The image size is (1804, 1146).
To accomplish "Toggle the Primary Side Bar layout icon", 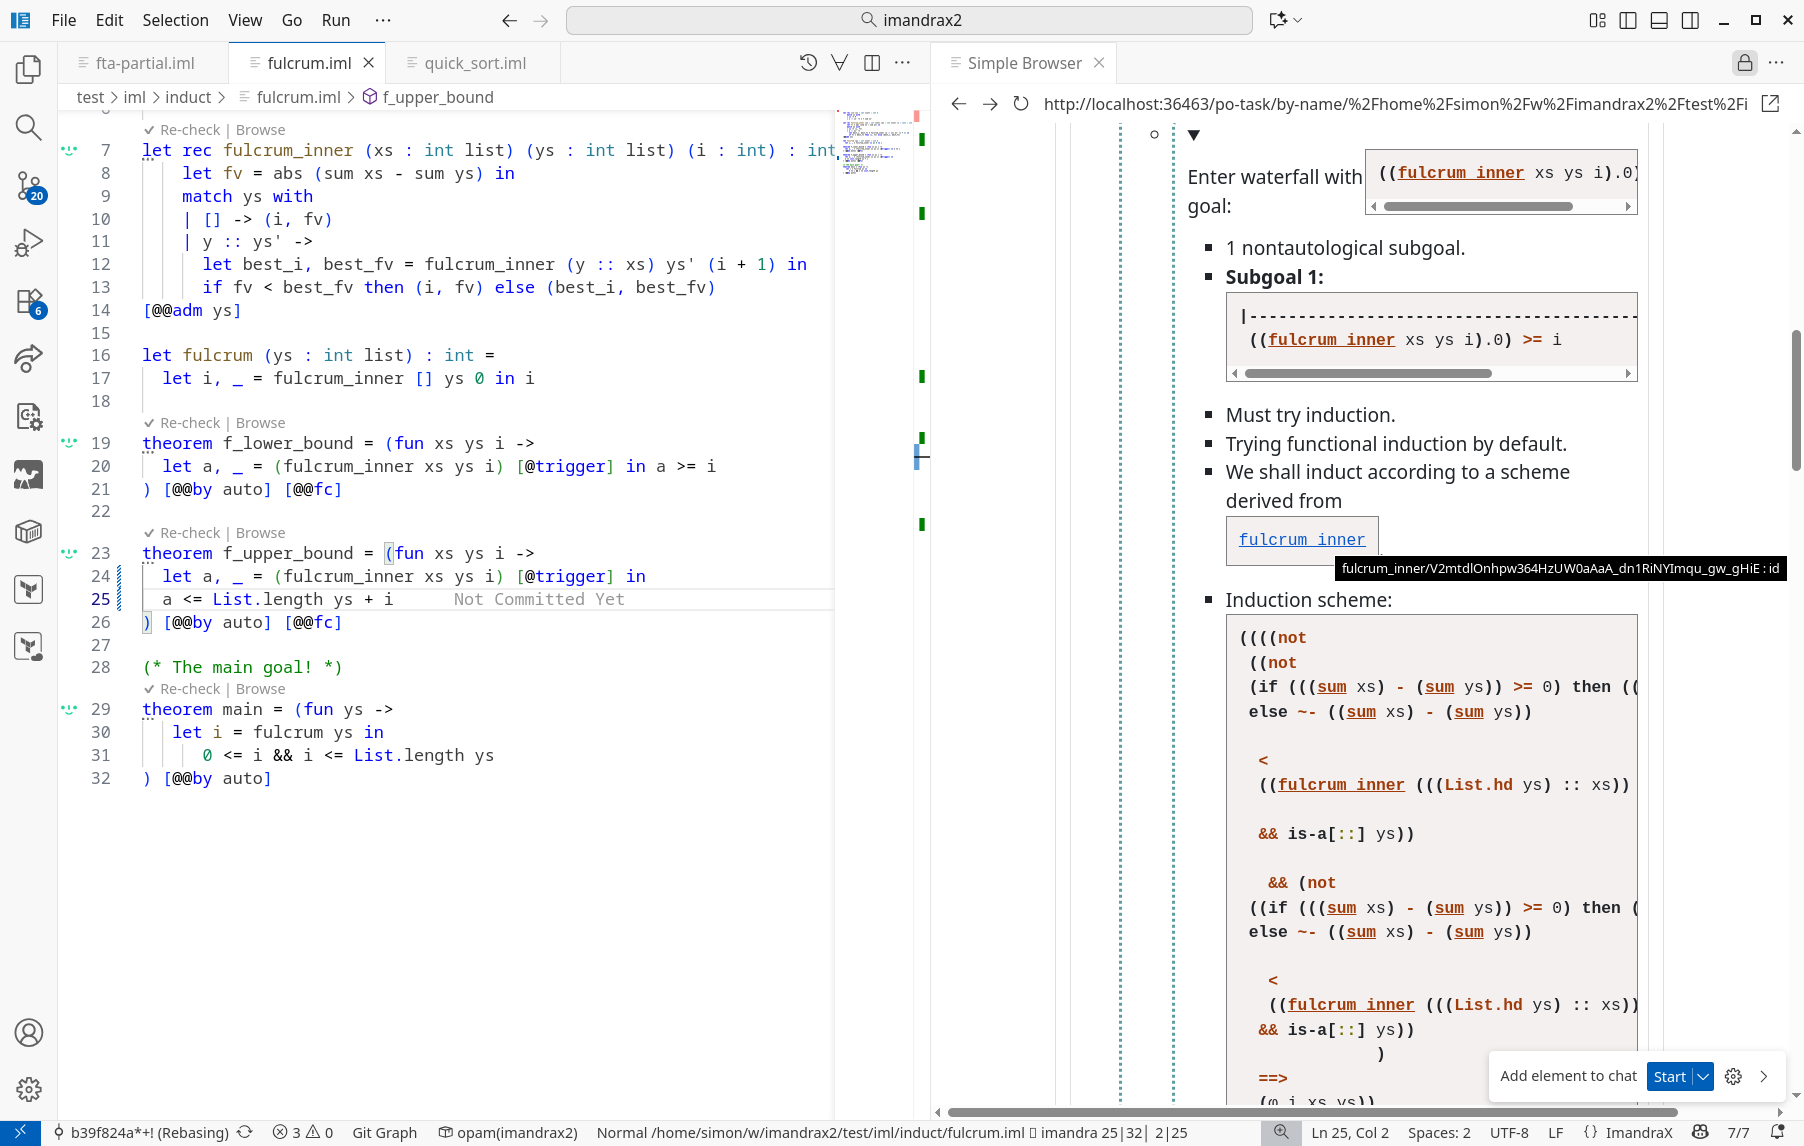I will 1627,20.
